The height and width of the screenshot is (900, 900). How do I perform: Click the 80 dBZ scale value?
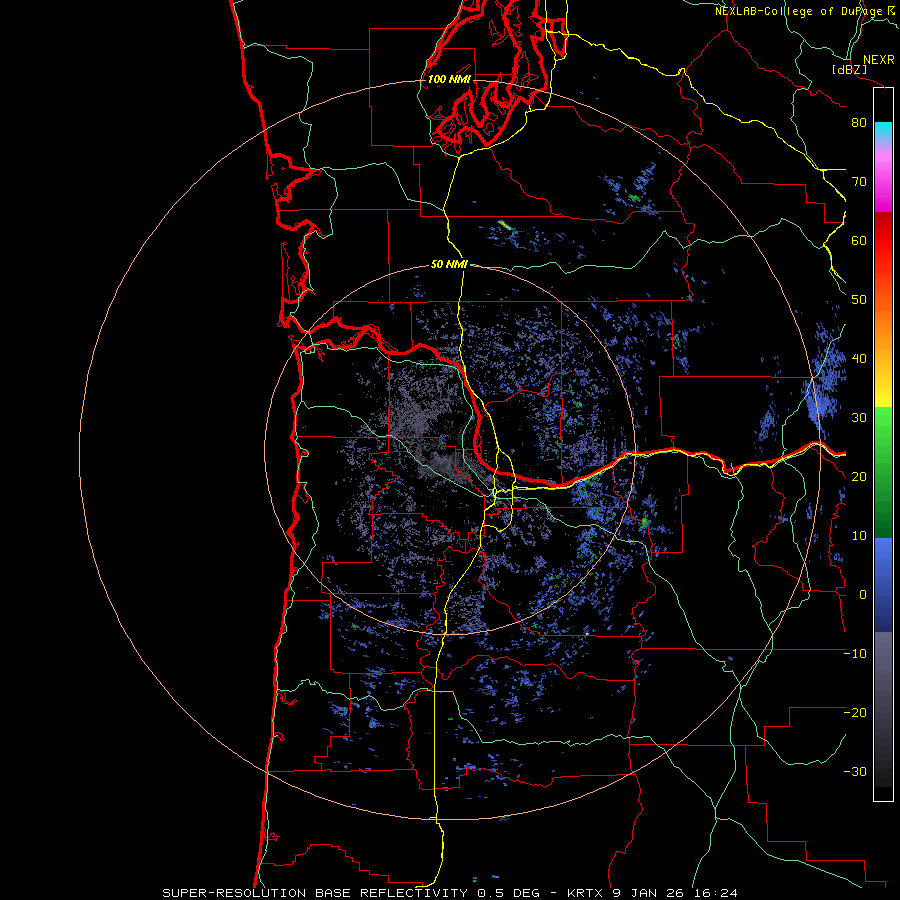tap(859, 122)
